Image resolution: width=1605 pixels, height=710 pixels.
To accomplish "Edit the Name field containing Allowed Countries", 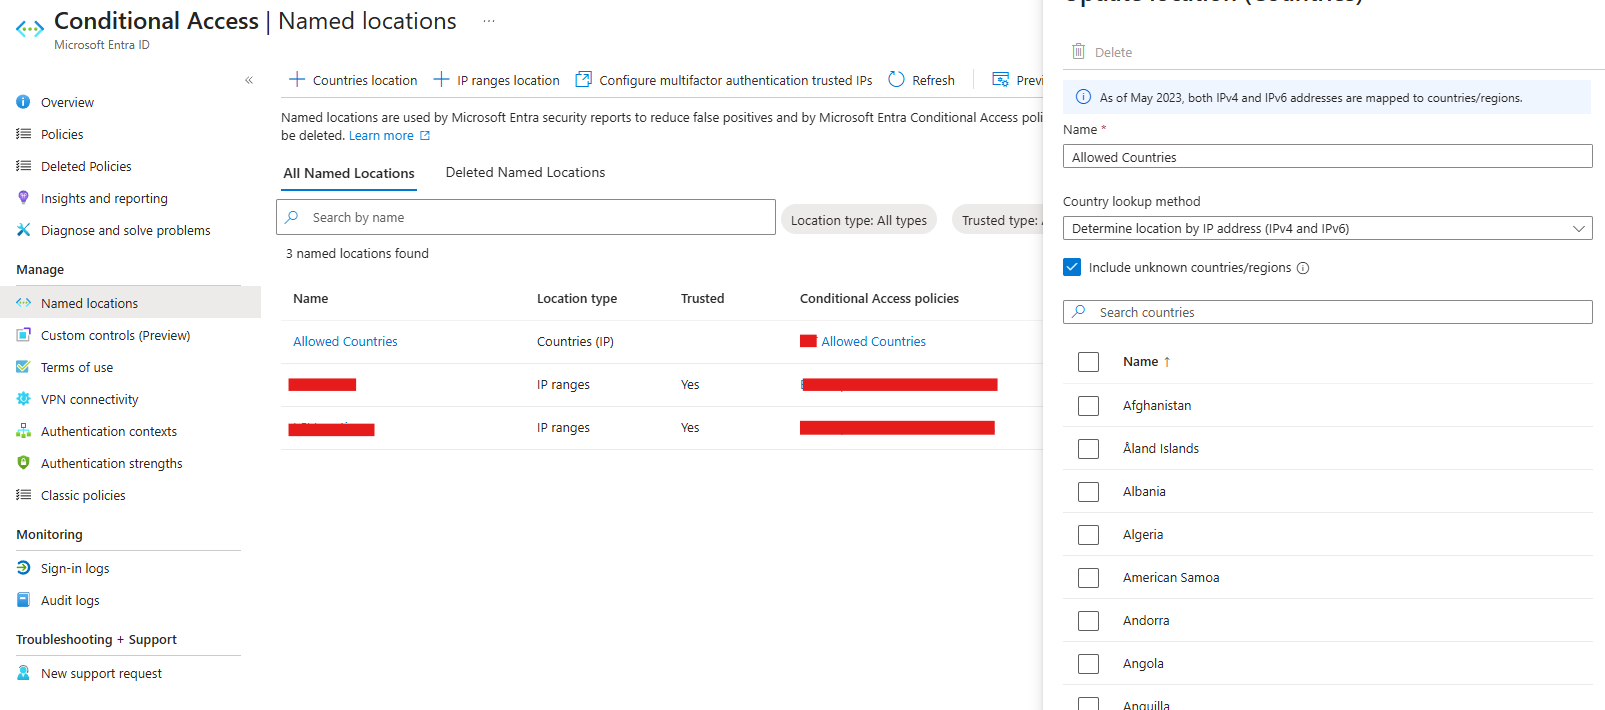I will point(1327,157).
